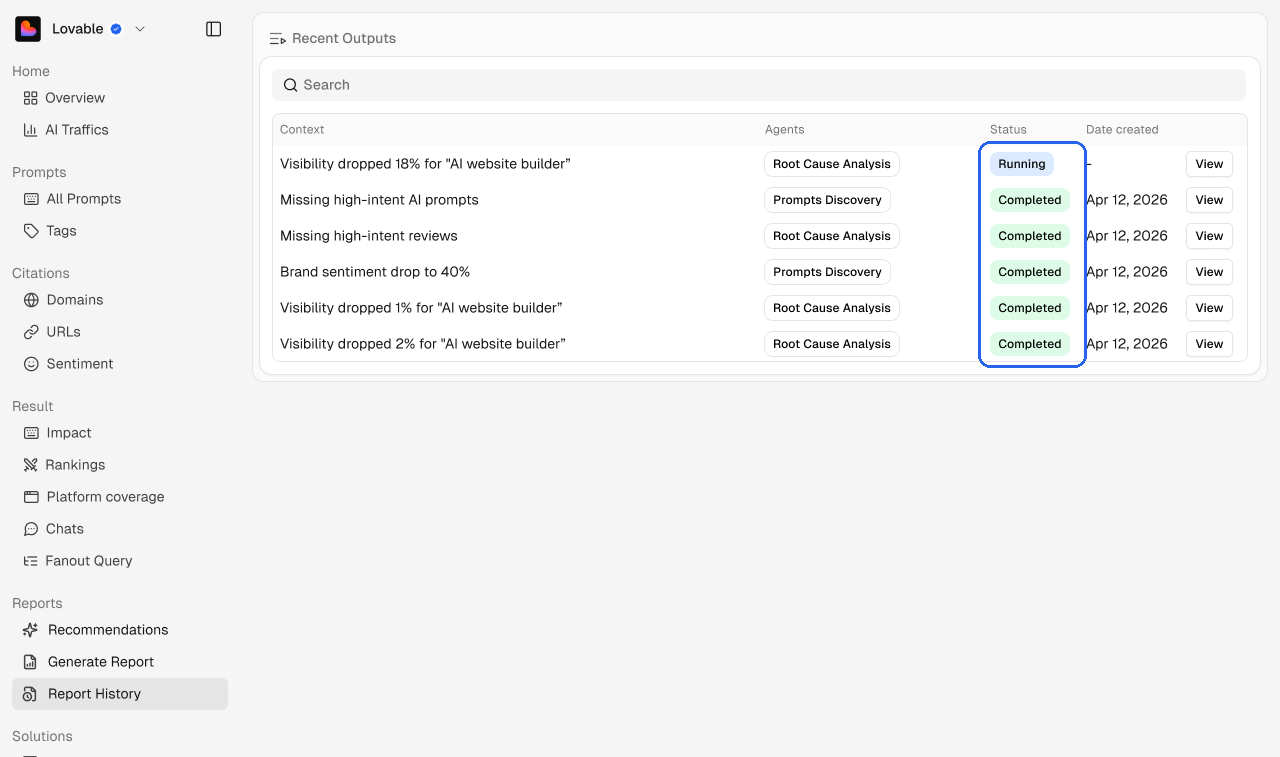Click the Recommendations sparkle icon

click(31, 630)
